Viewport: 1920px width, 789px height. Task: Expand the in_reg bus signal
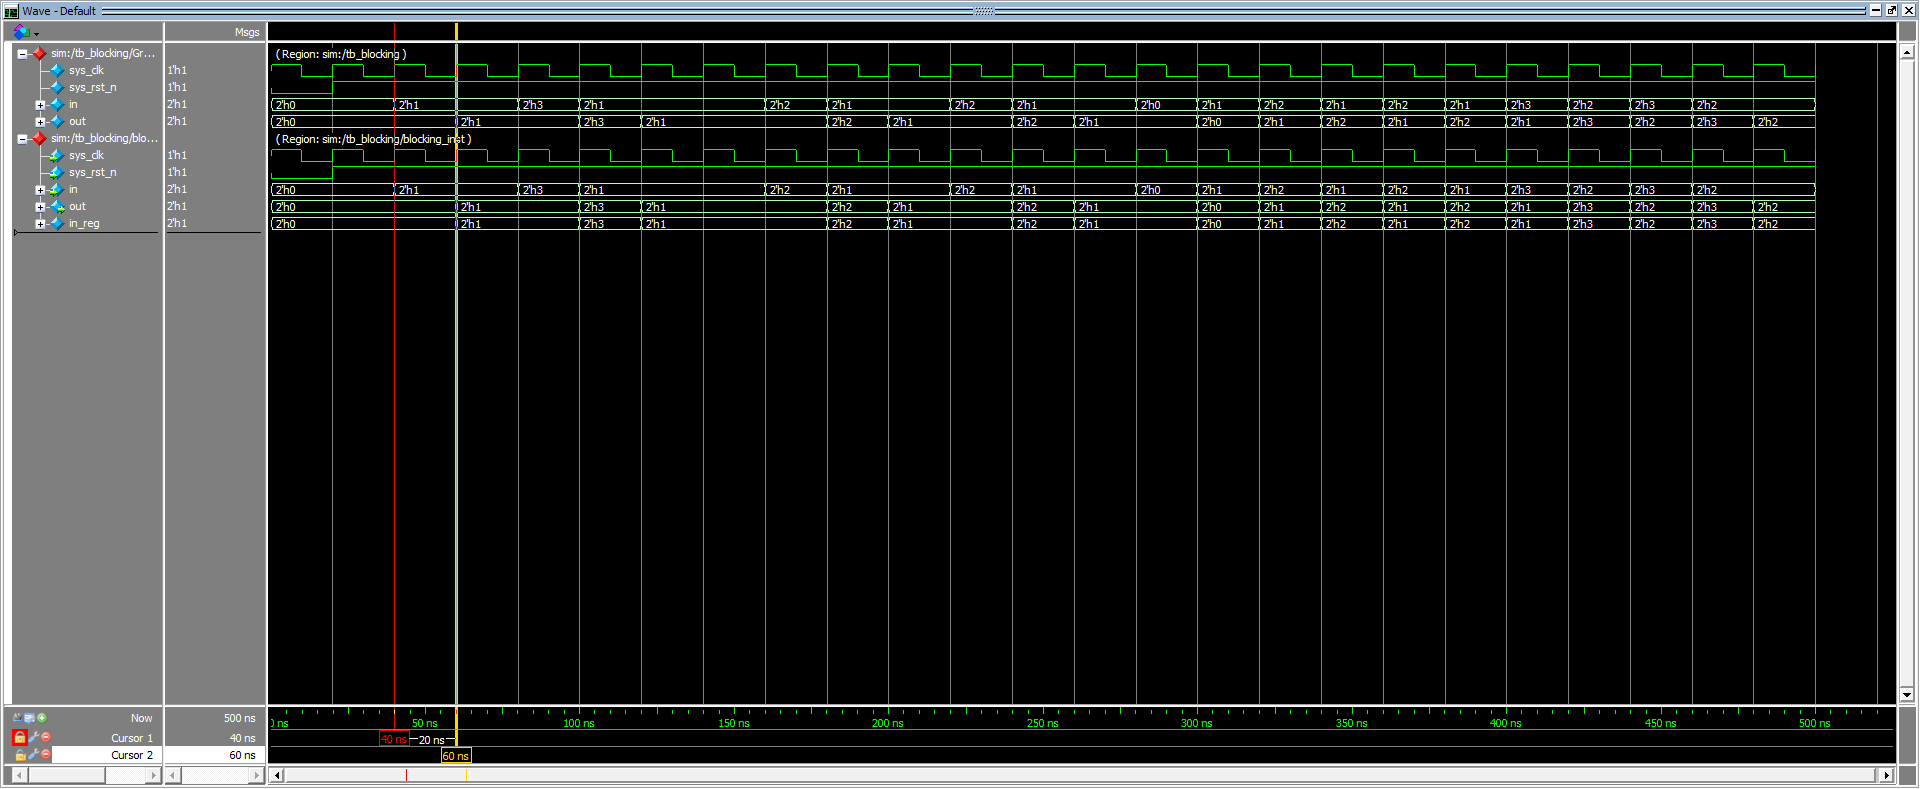pyautogui.click(x=40, y=224)
